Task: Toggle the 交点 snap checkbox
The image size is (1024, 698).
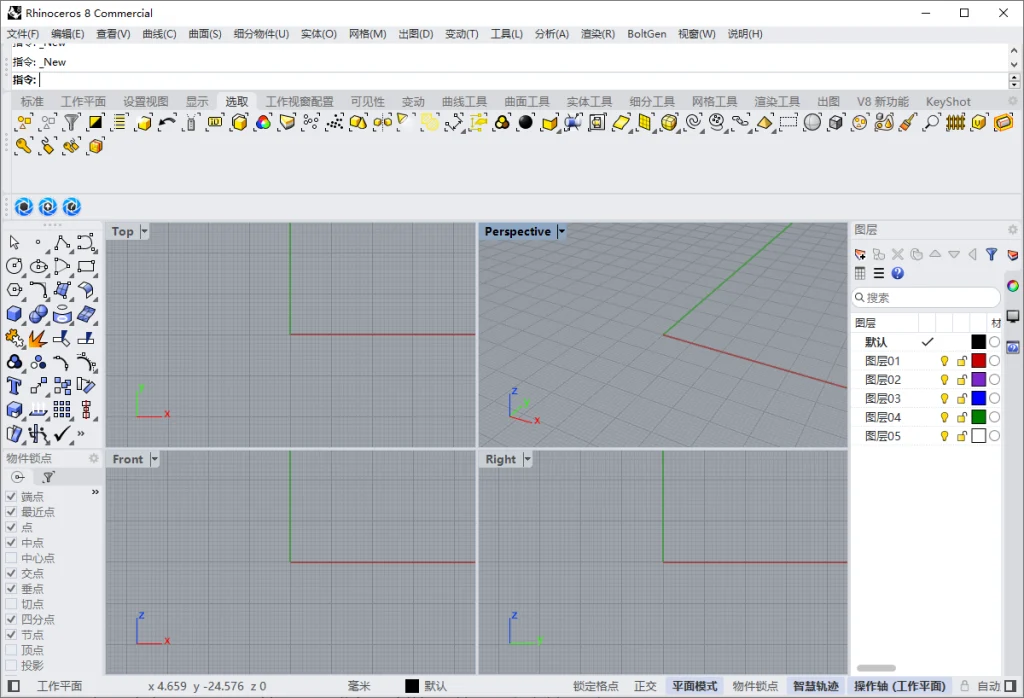Action: coord(11,573)
